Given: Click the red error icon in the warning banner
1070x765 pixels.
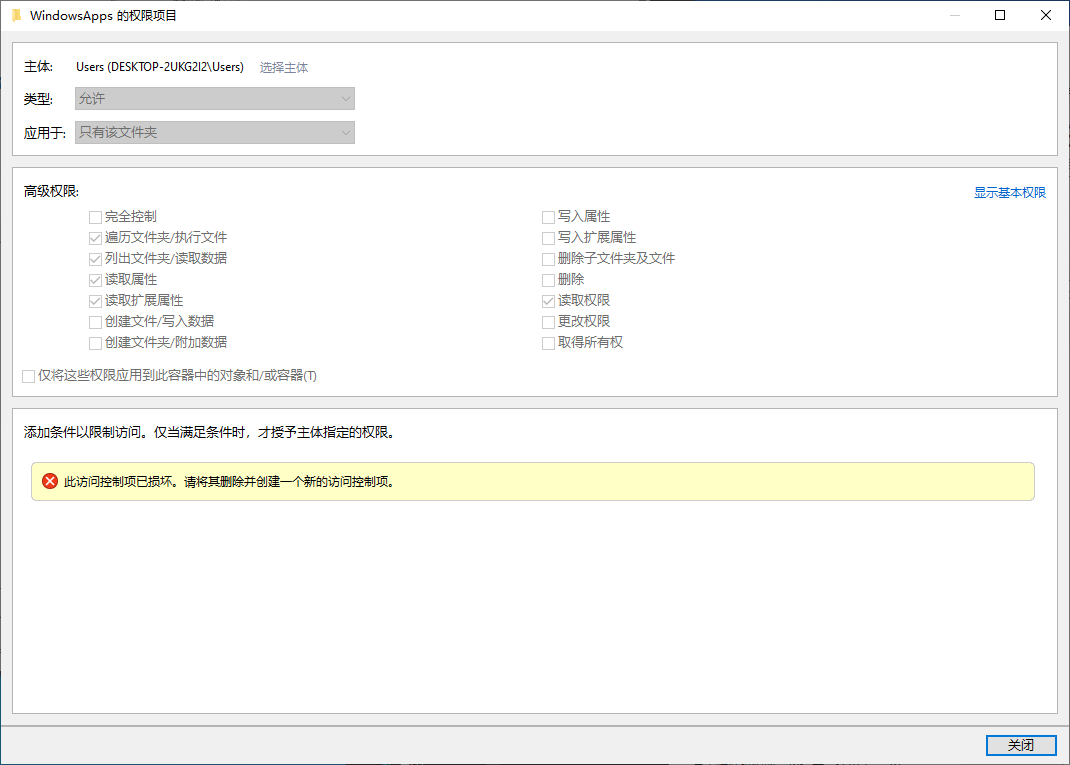Looking at the screenshot, I should tap(50, 481).
